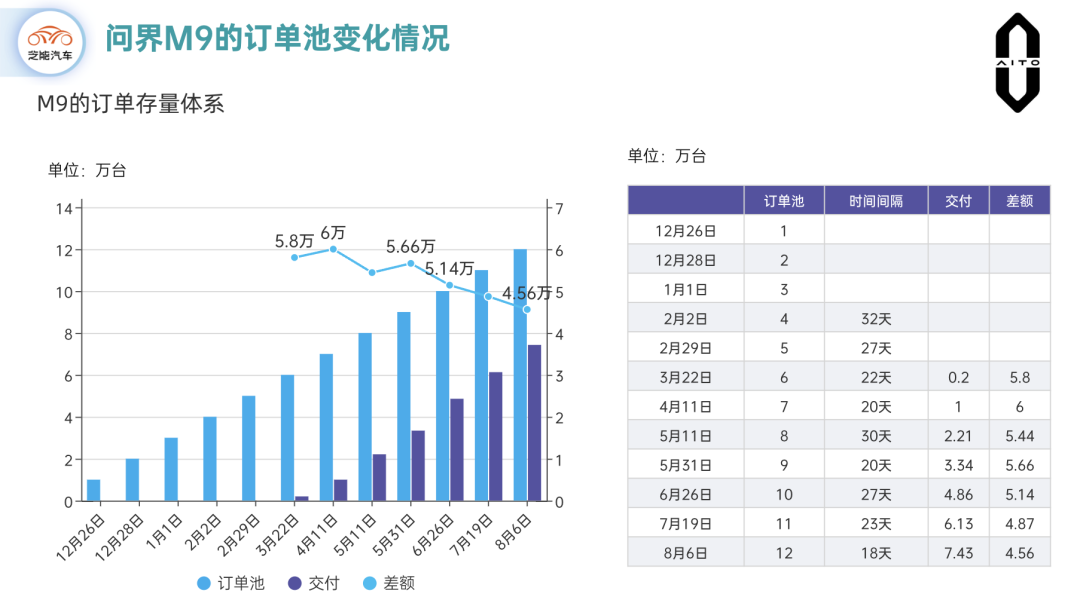Click the 6.13 delivery cell
Screen dimensions: 1080x606
coord(958,523)
